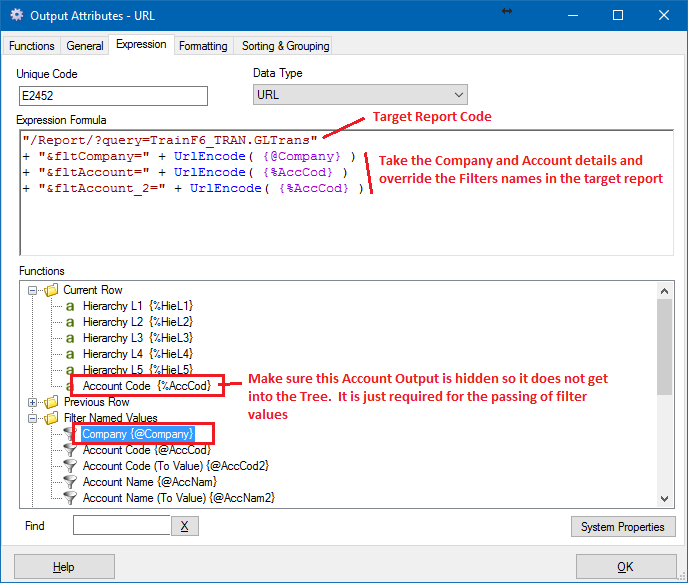Click the Unique Code field E2452
688x583 pixels.
point(113,96)
